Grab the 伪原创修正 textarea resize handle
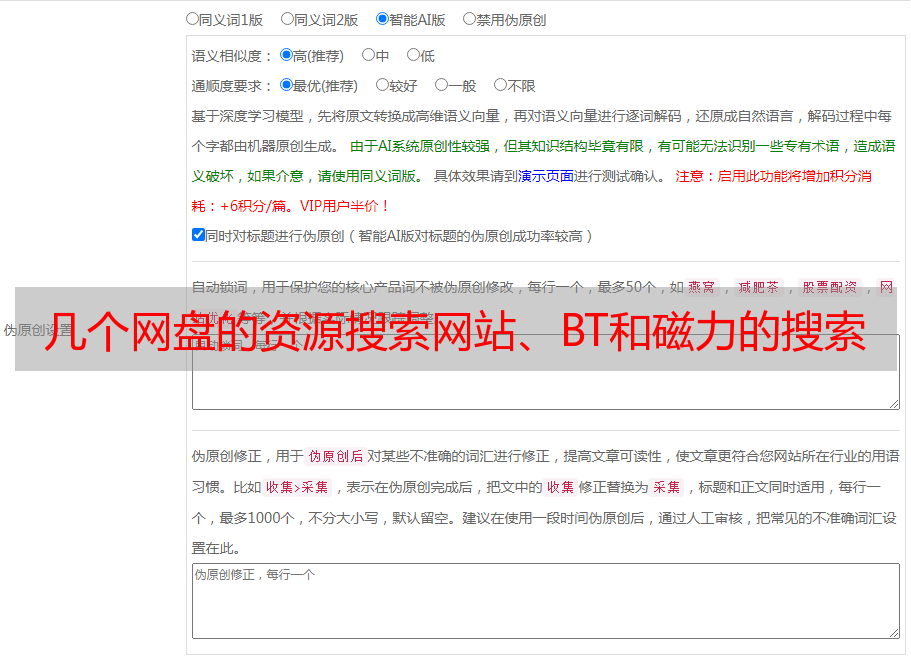The width and height of the screenshot is (911, 658). click(894, 633)
